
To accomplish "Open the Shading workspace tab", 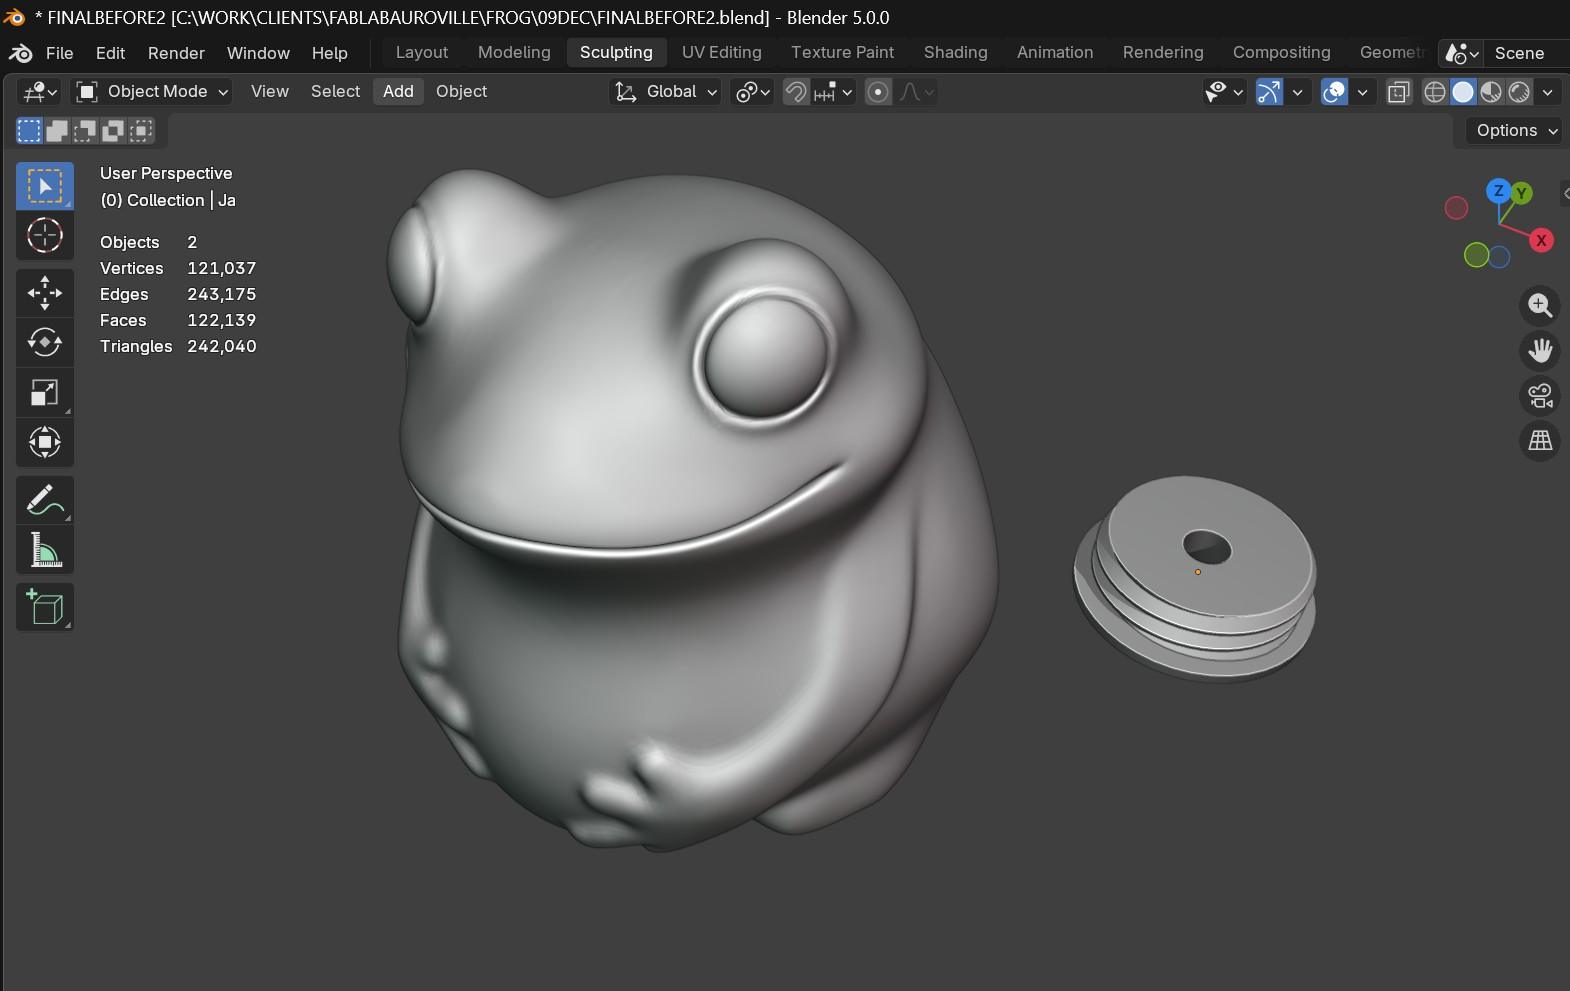I will 955,52.
